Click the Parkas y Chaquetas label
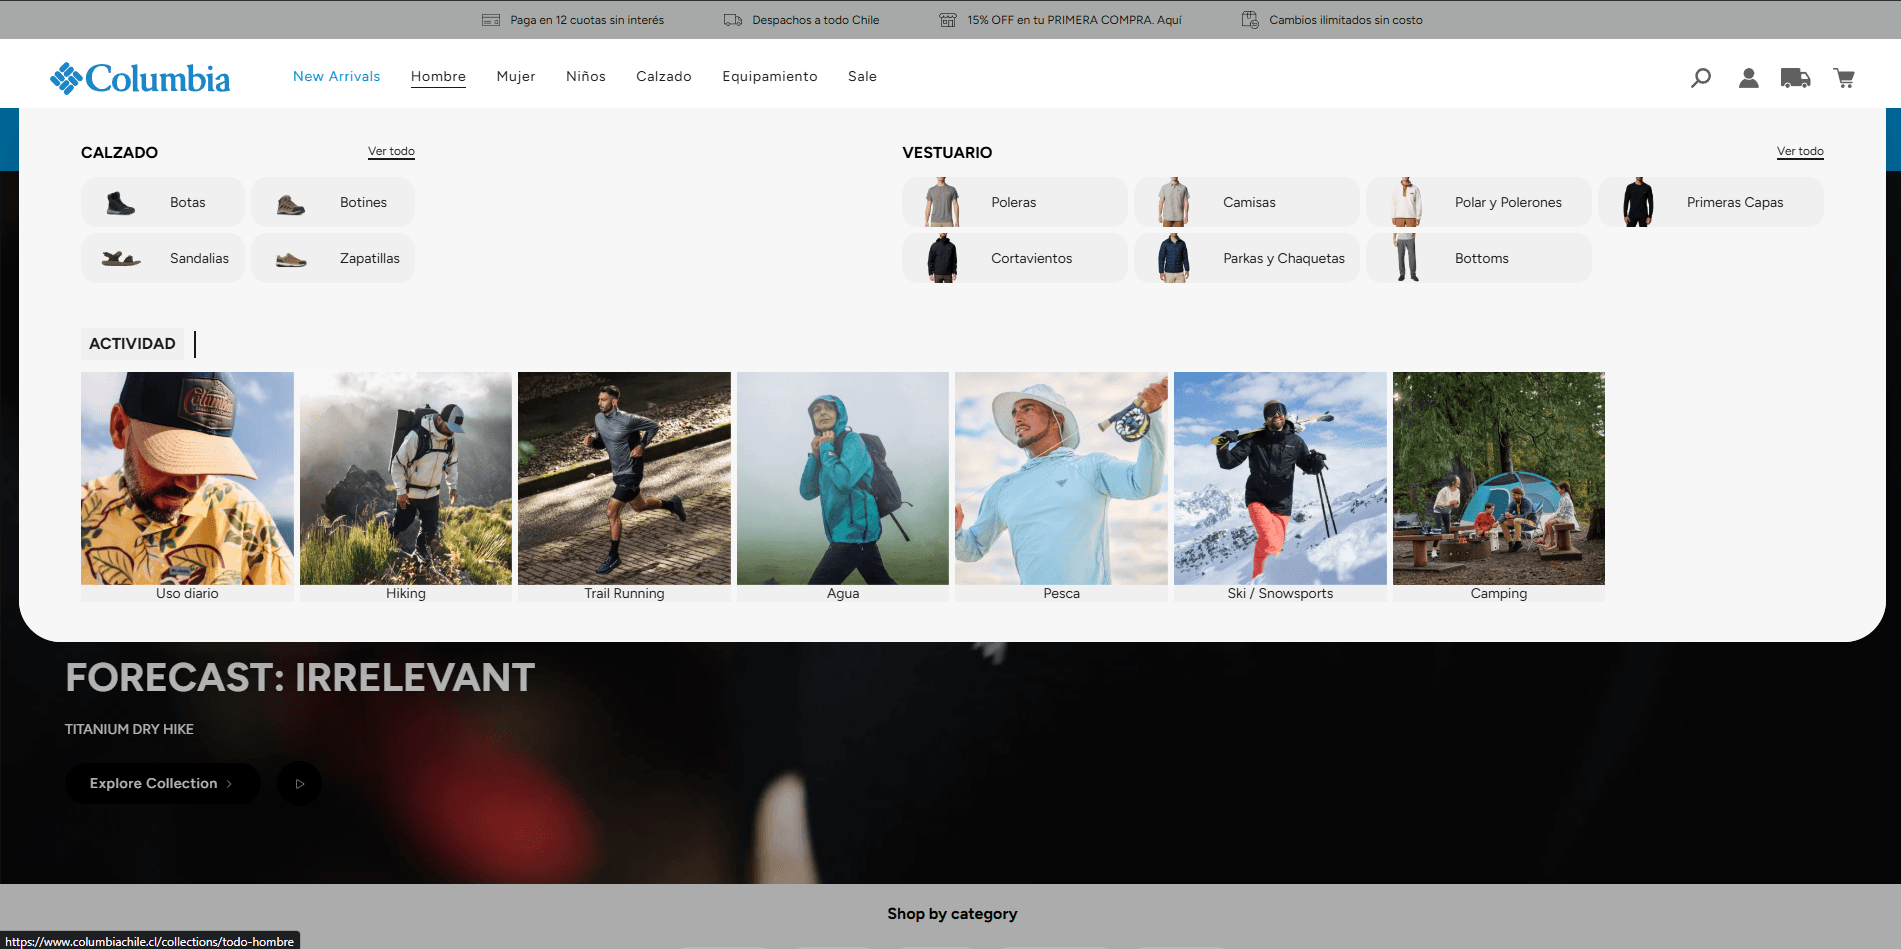This screenshot has width=1901, height=949. pyautogui.click(x=1284, y=259)
